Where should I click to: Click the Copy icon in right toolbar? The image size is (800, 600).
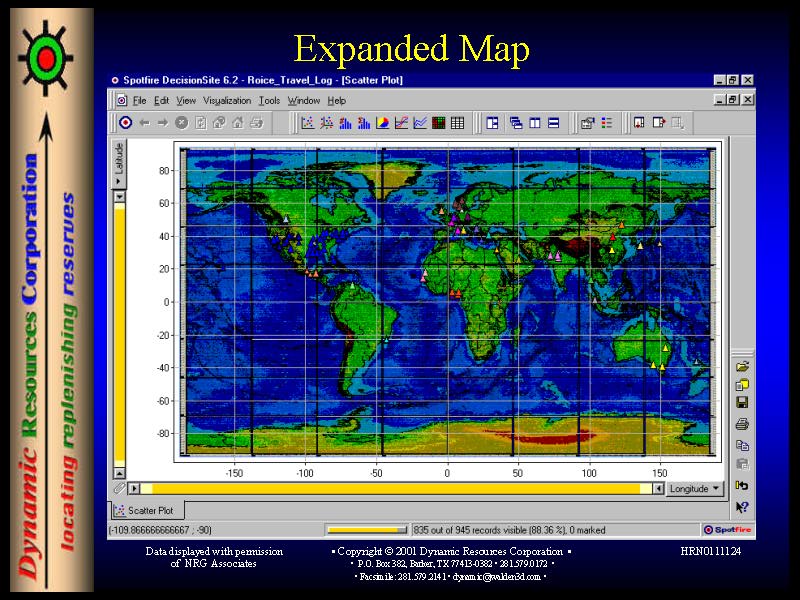[742, 445]
